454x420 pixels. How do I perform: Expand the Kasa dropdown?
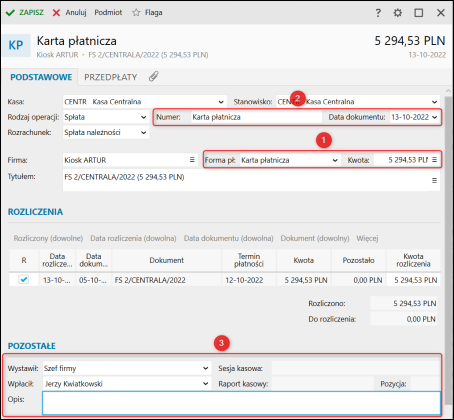[221, 102]
